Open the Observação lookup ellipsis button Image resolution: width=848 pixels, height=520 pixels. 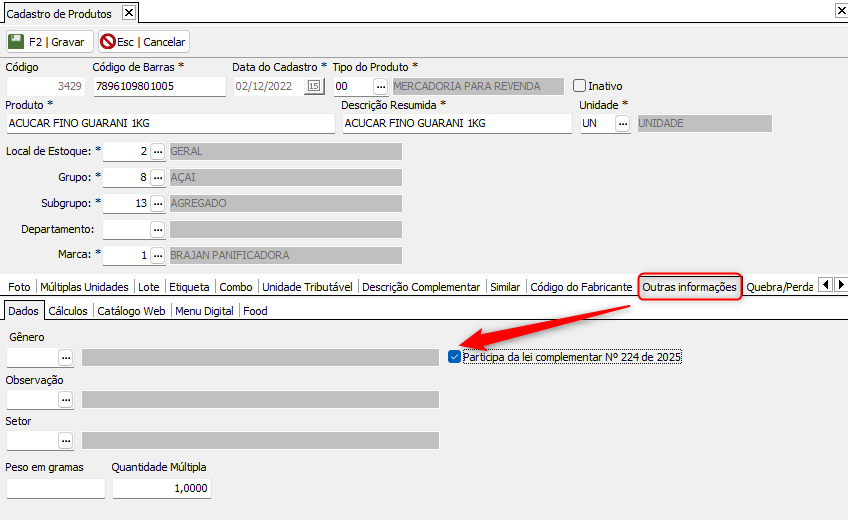(x=66, y=399)
